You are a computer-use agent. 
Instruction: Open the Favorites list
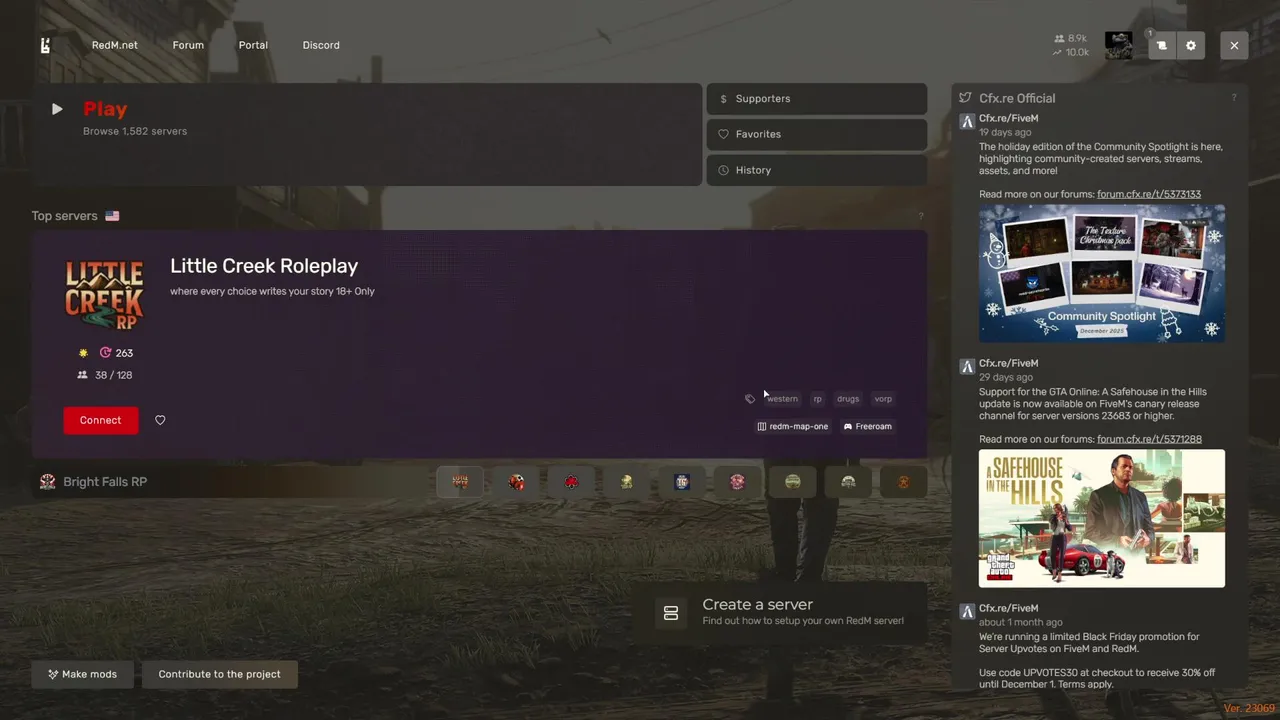pyautogui.click(x=817, y=134)
